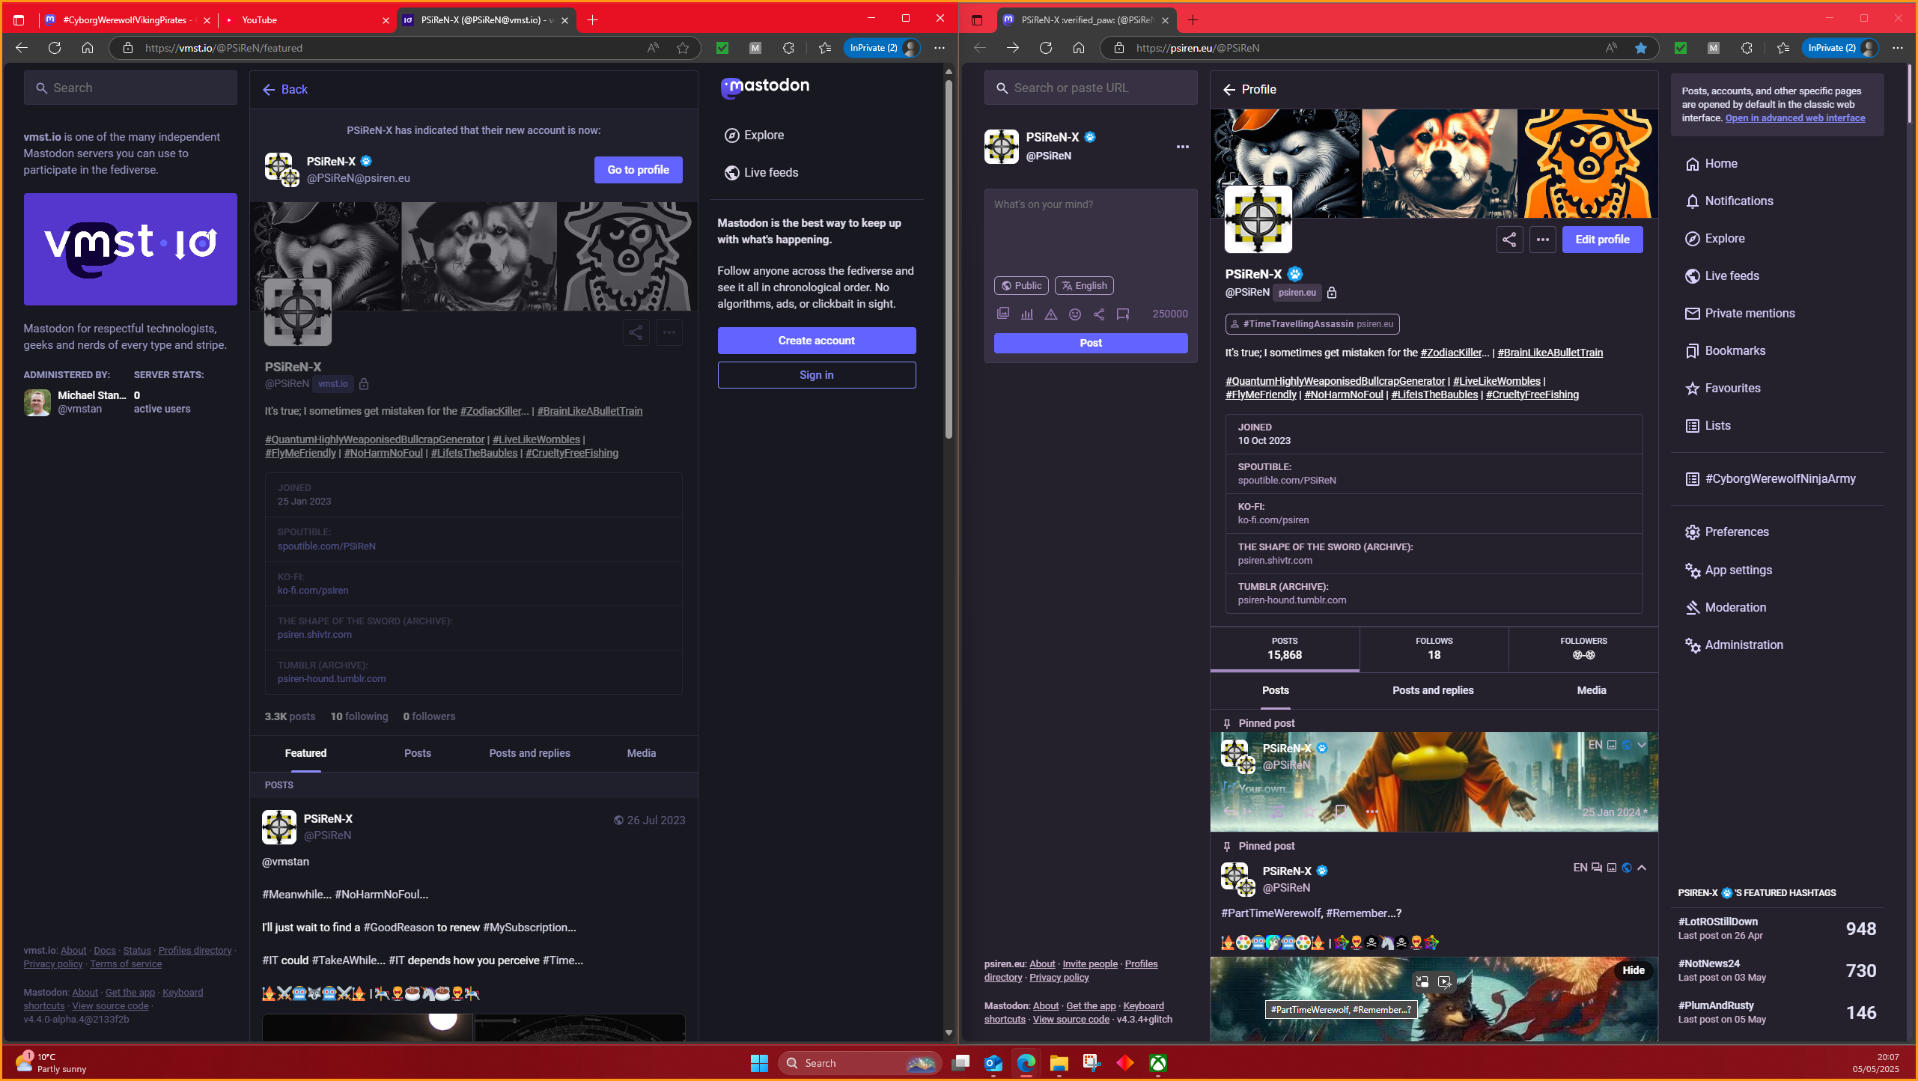This screenshot has width=1918, height=1081.
Task: Open Home in the psiren.eu sidebar
Action: [x=1711, y=164]
